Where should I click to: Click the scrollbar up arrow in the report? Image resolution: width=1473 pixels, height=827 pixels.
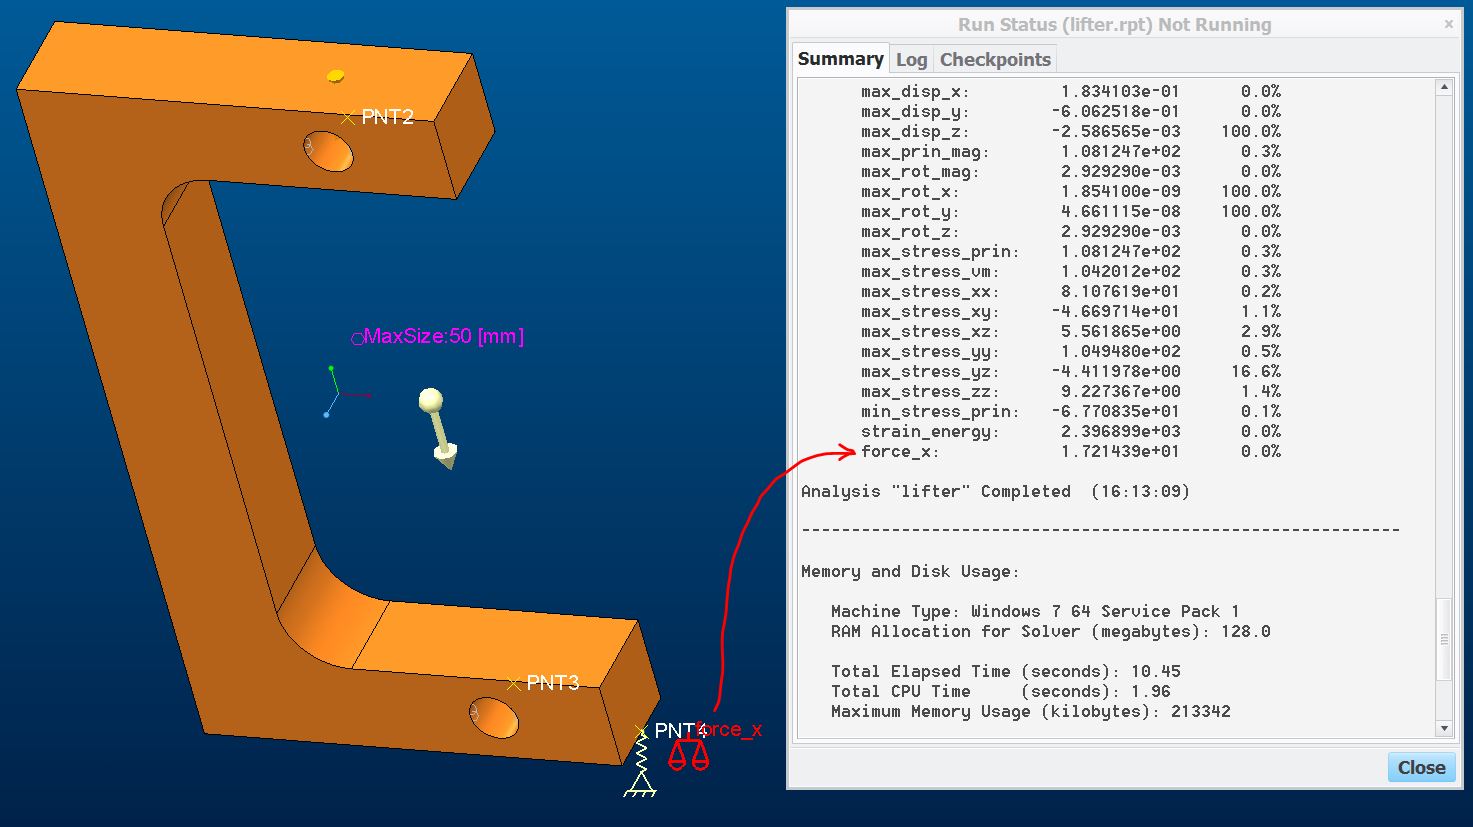(x=1446, y=87)
